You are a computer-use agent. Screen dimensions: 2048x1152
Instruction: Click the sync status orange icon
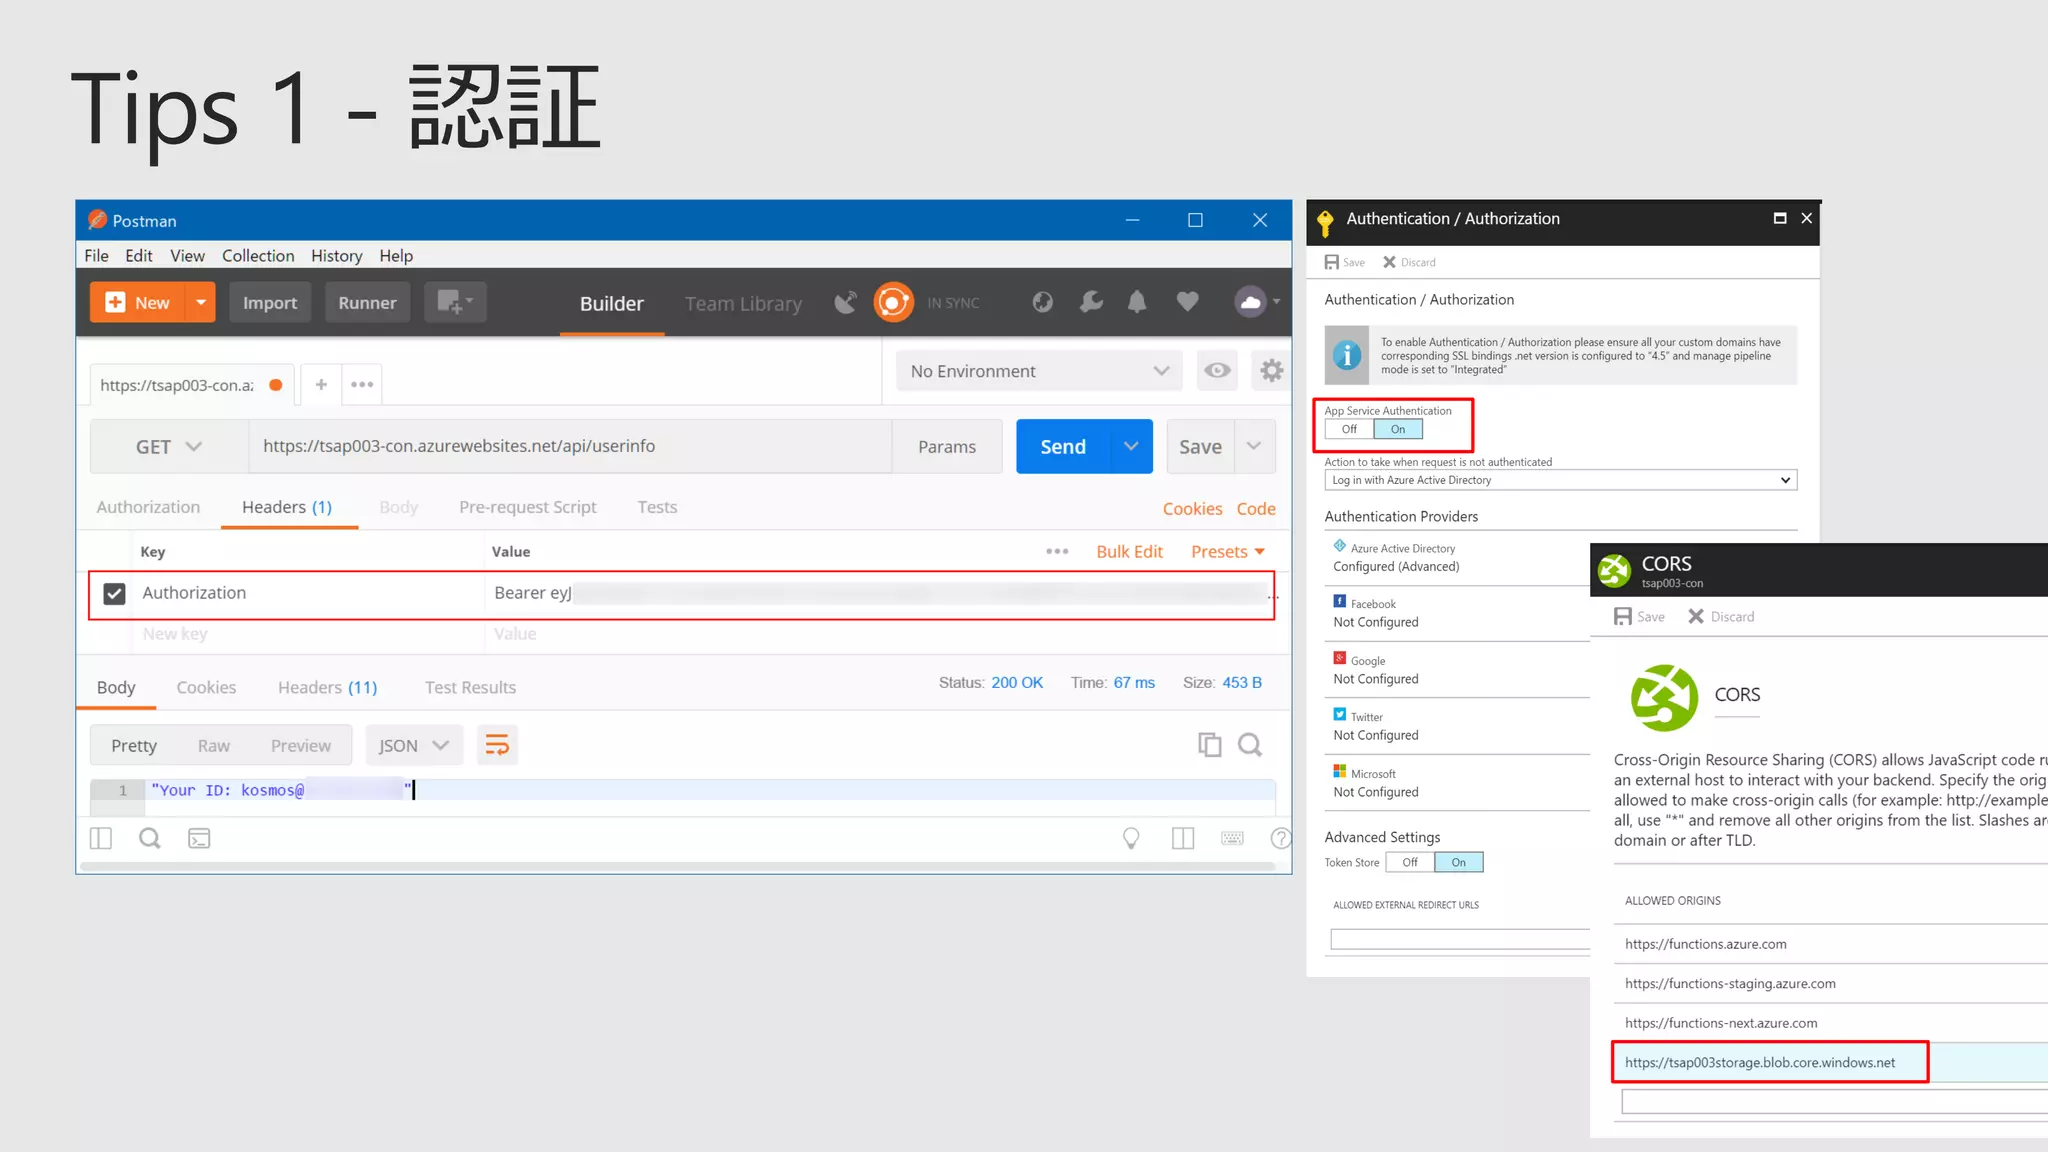click(x=893, y=302)
